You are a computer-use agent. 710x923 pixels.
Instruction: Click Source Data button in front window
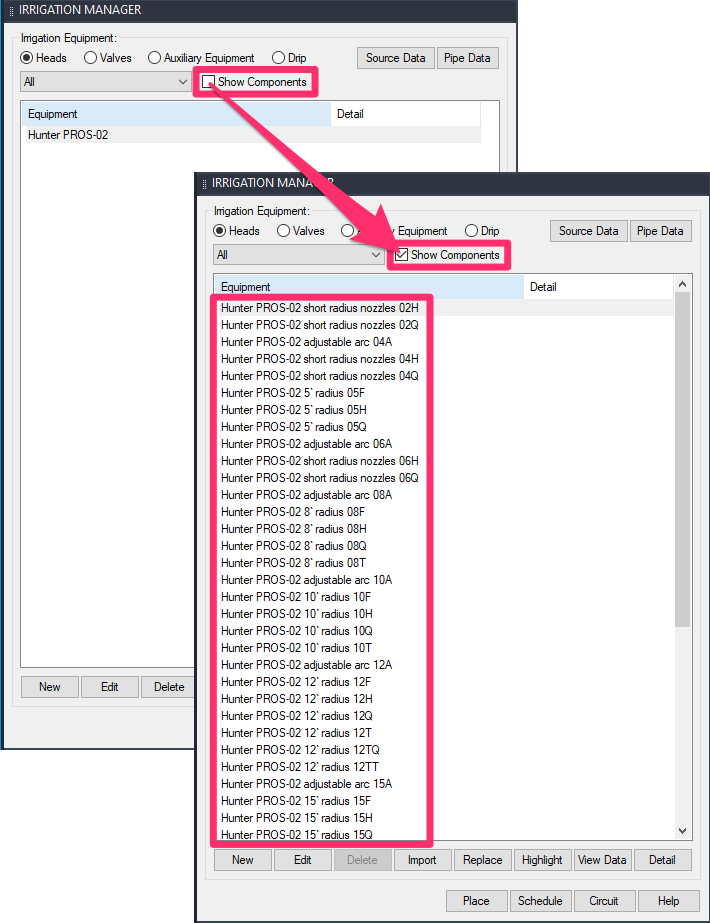[x=589, y=231]
